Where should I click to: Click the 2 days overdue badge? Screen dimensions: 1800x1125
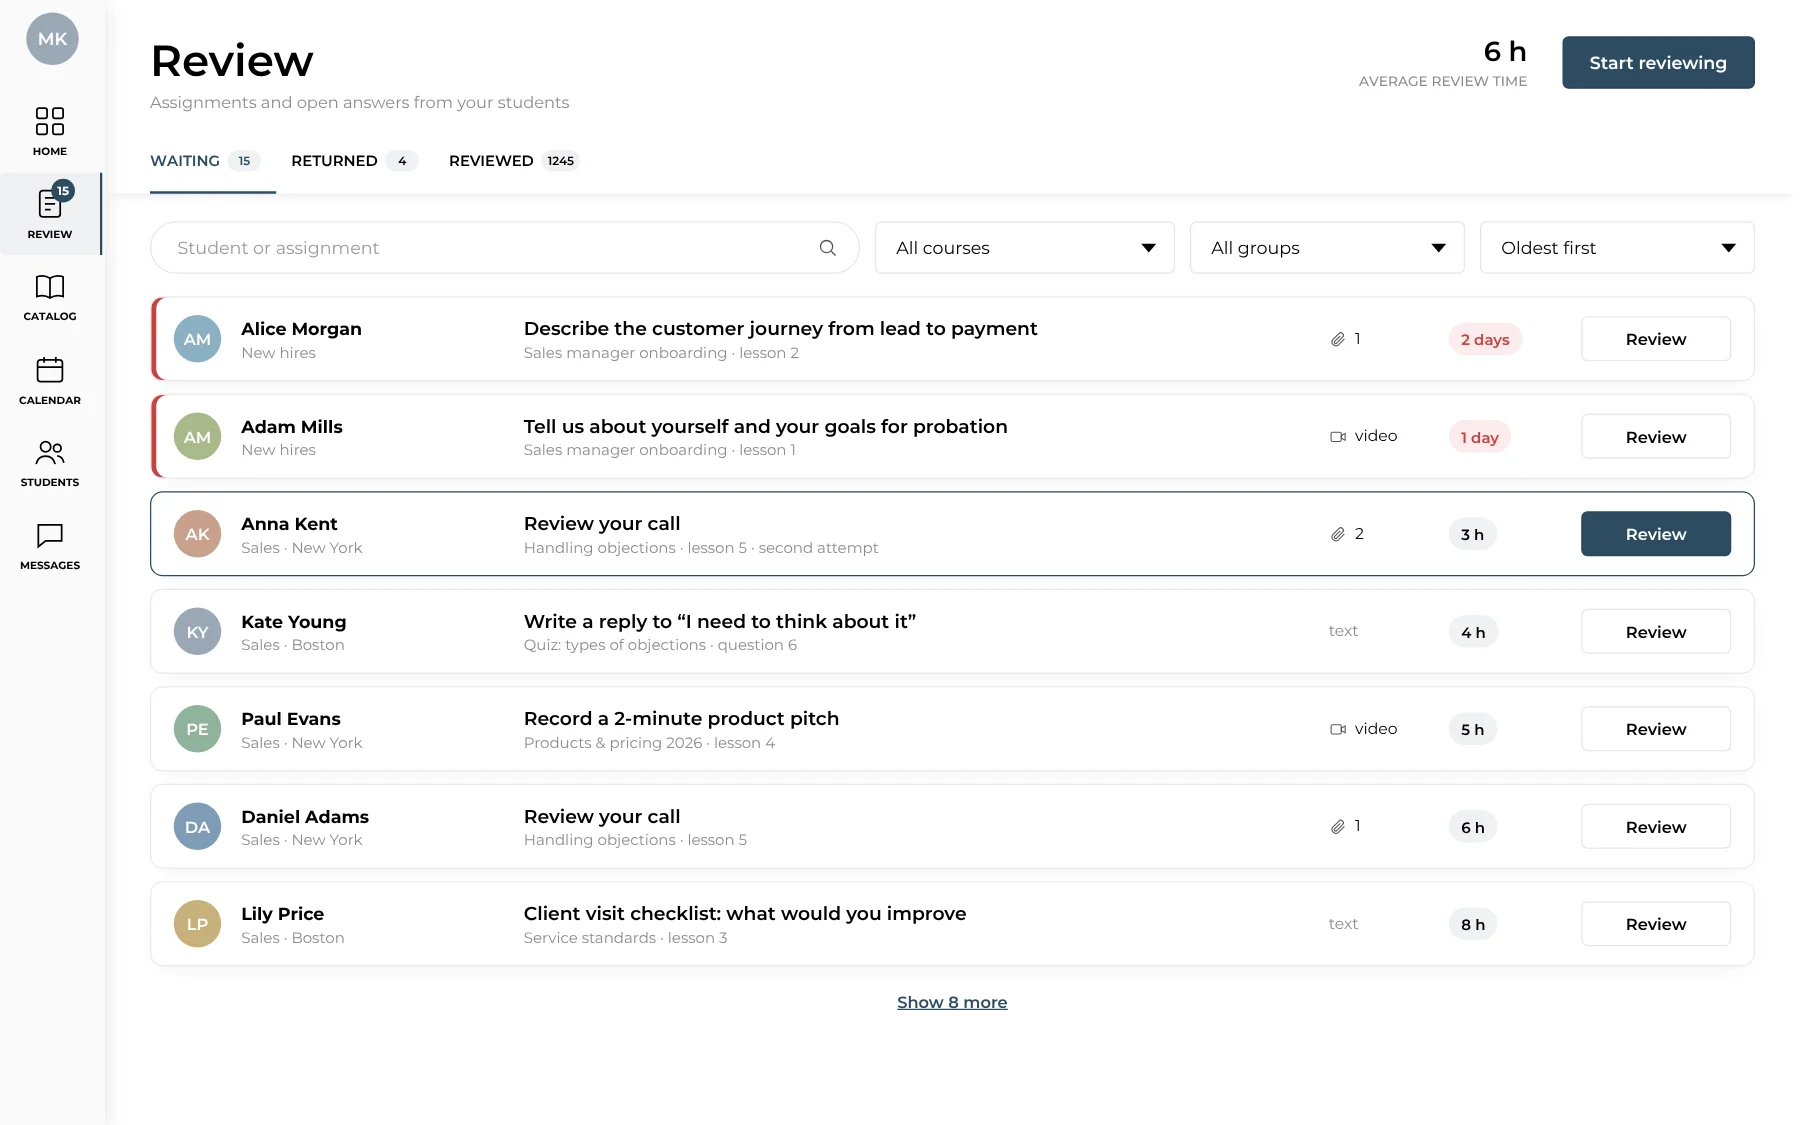[1485, 339]
